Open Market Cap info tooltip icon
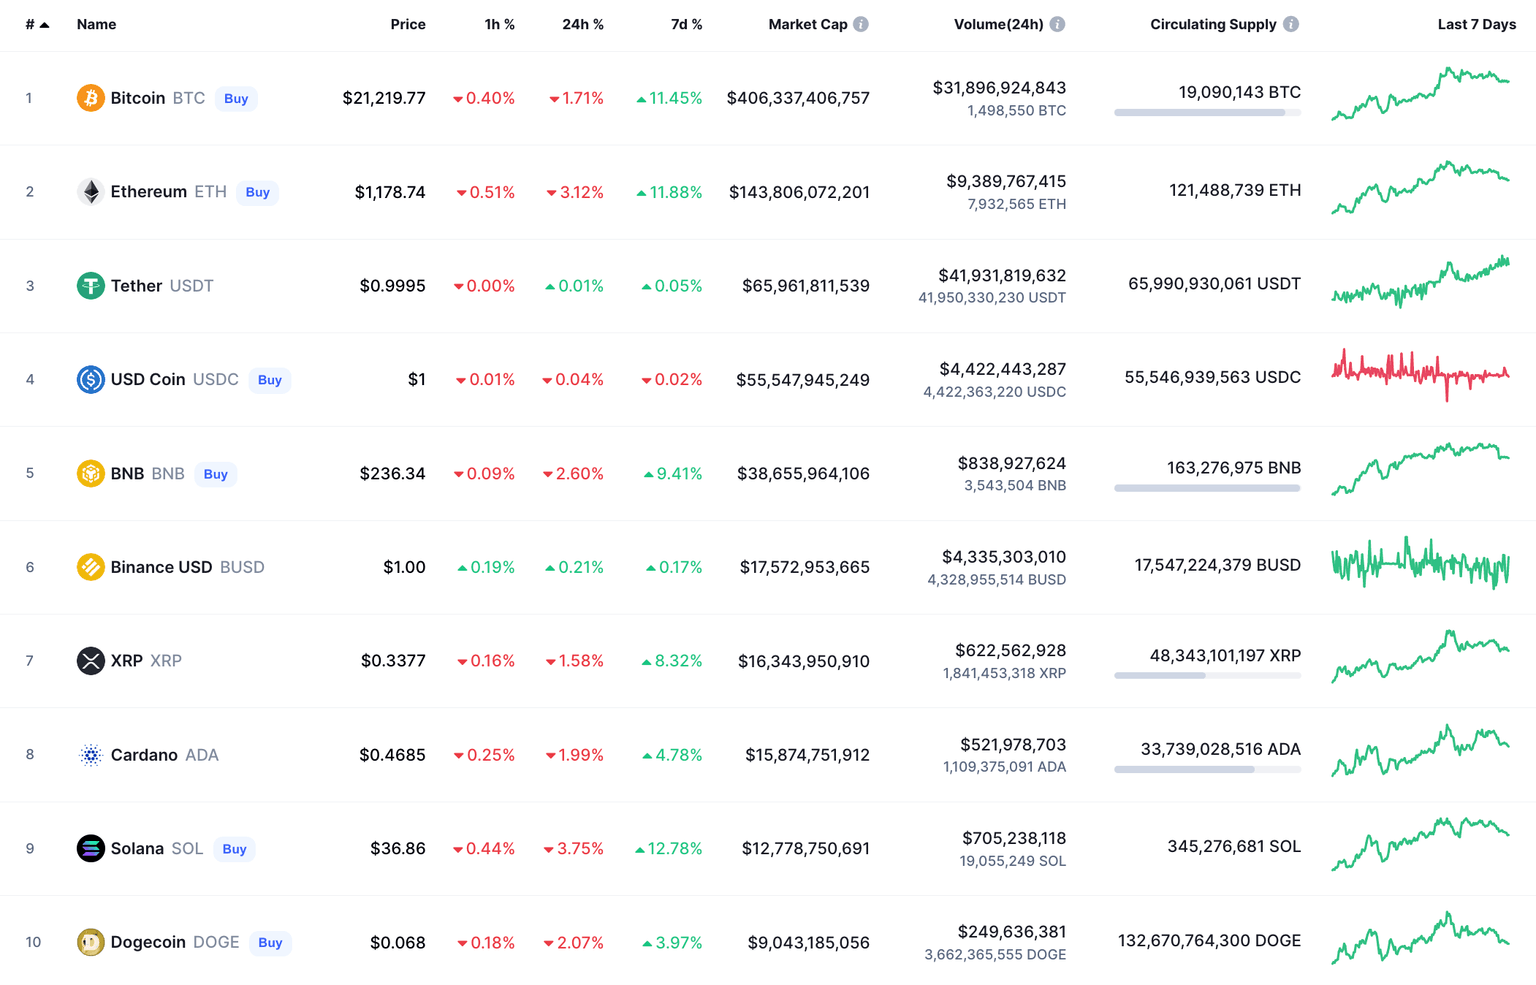Screen dimensions: 1536x985 [861, 24]
